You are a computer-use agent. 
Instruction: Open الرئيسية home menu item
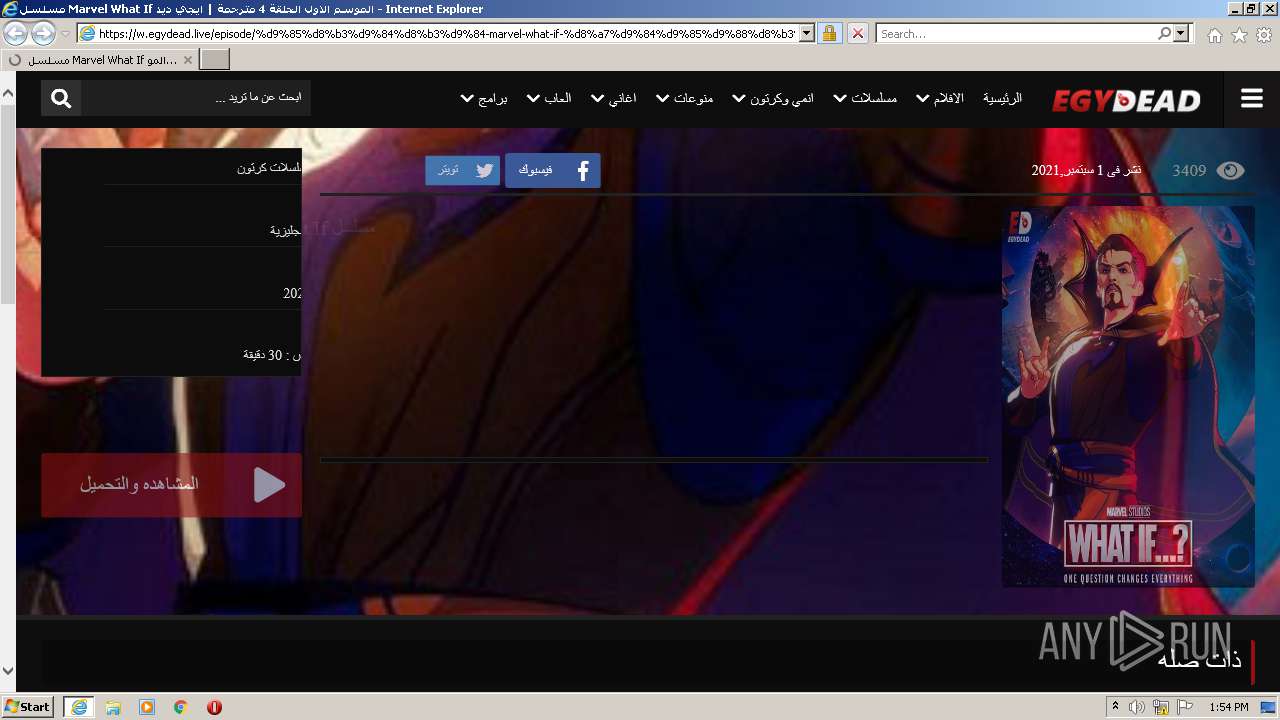1002,98
